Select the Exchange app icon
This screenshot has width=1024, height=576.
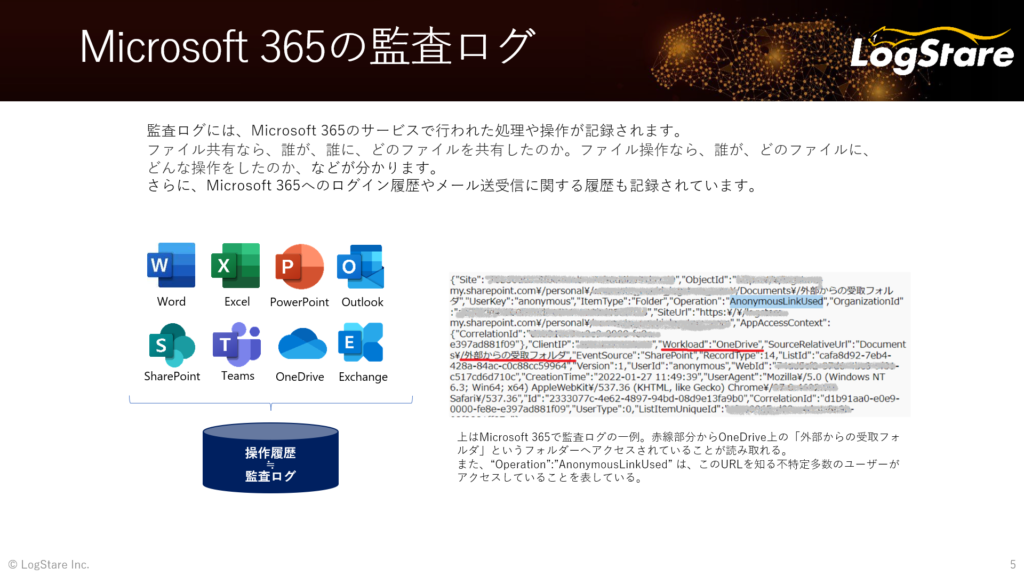point(362,342)
